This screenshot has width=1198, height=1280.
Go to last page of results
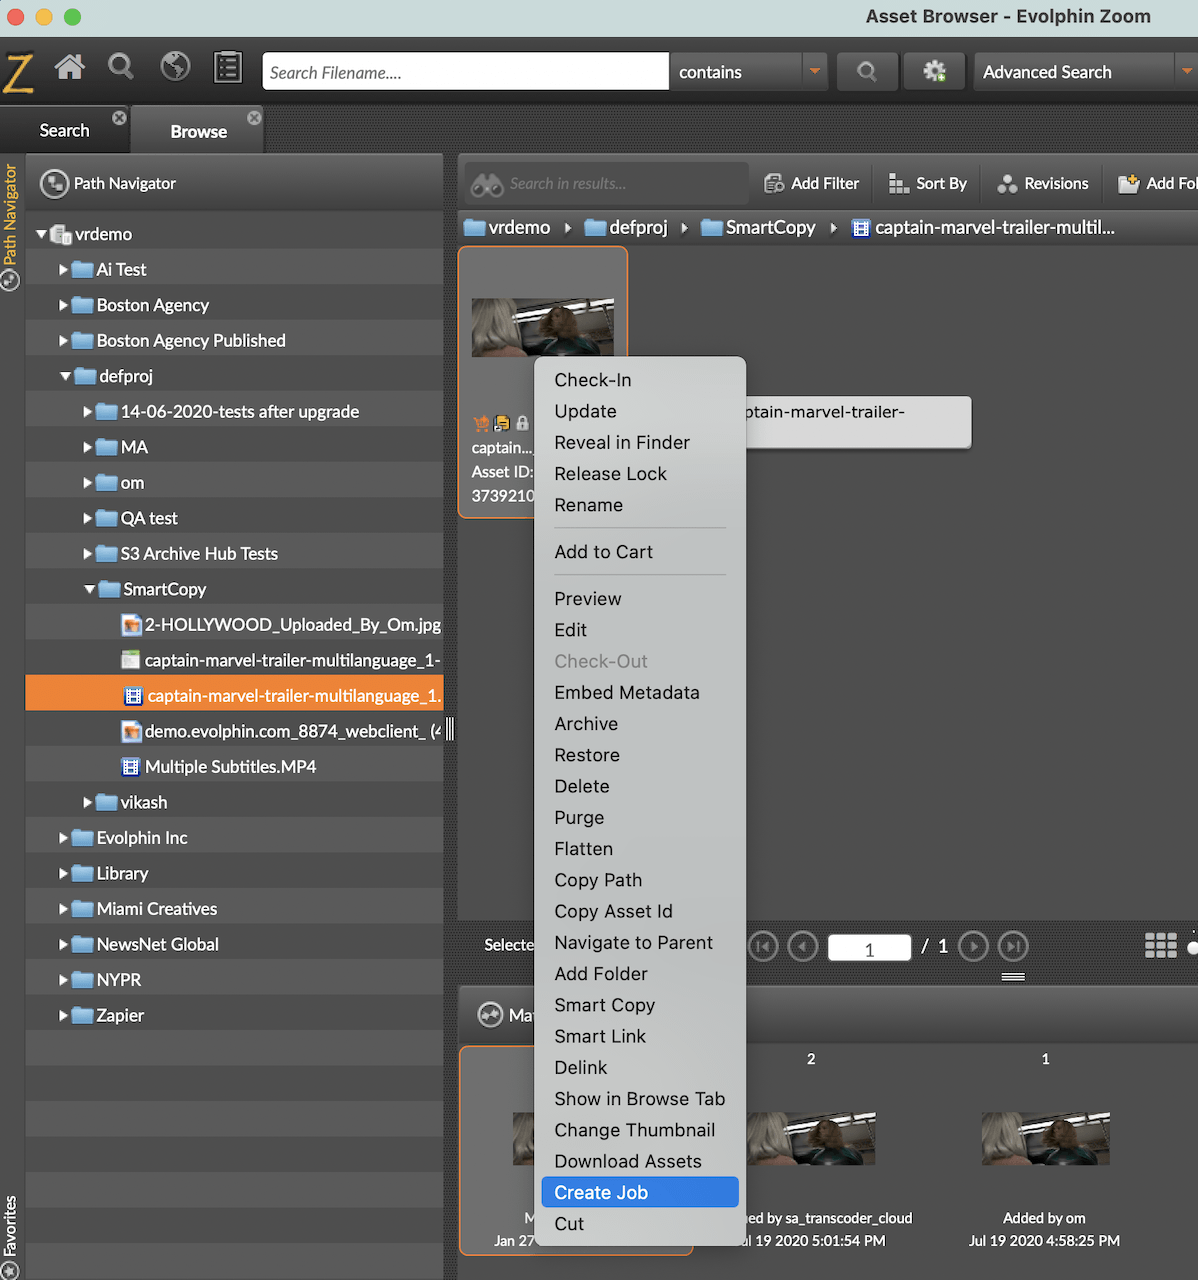pyautogui.click(x=1013, y=946)
